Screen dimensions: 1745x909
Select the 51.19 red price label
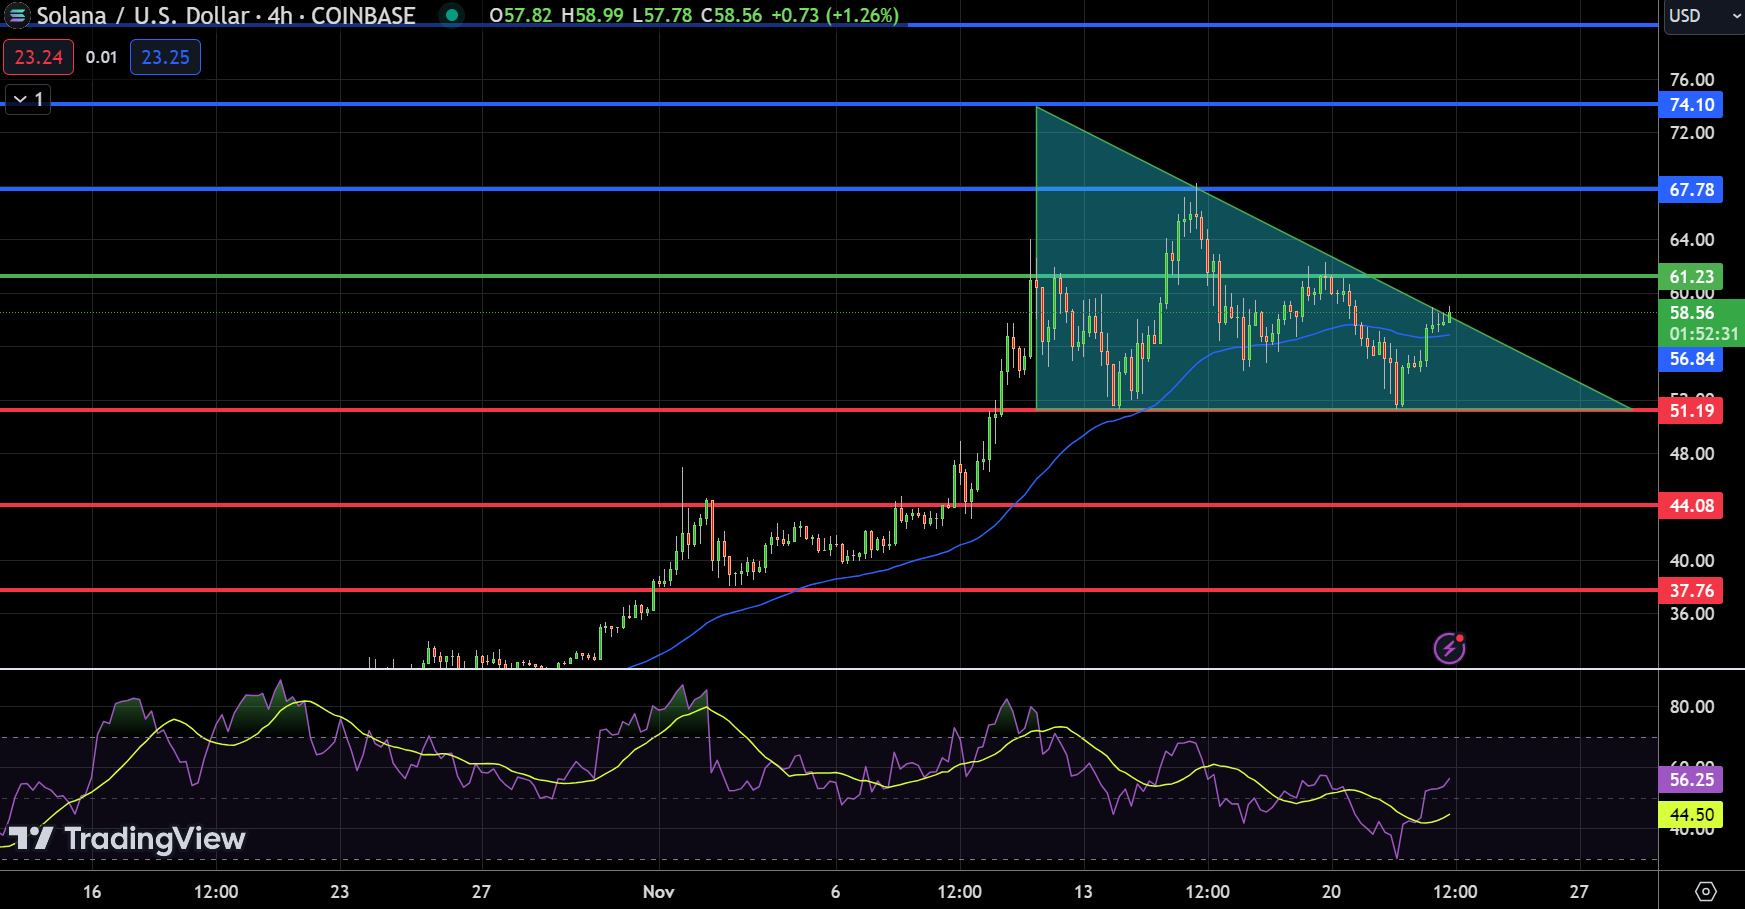point(1691,410)
